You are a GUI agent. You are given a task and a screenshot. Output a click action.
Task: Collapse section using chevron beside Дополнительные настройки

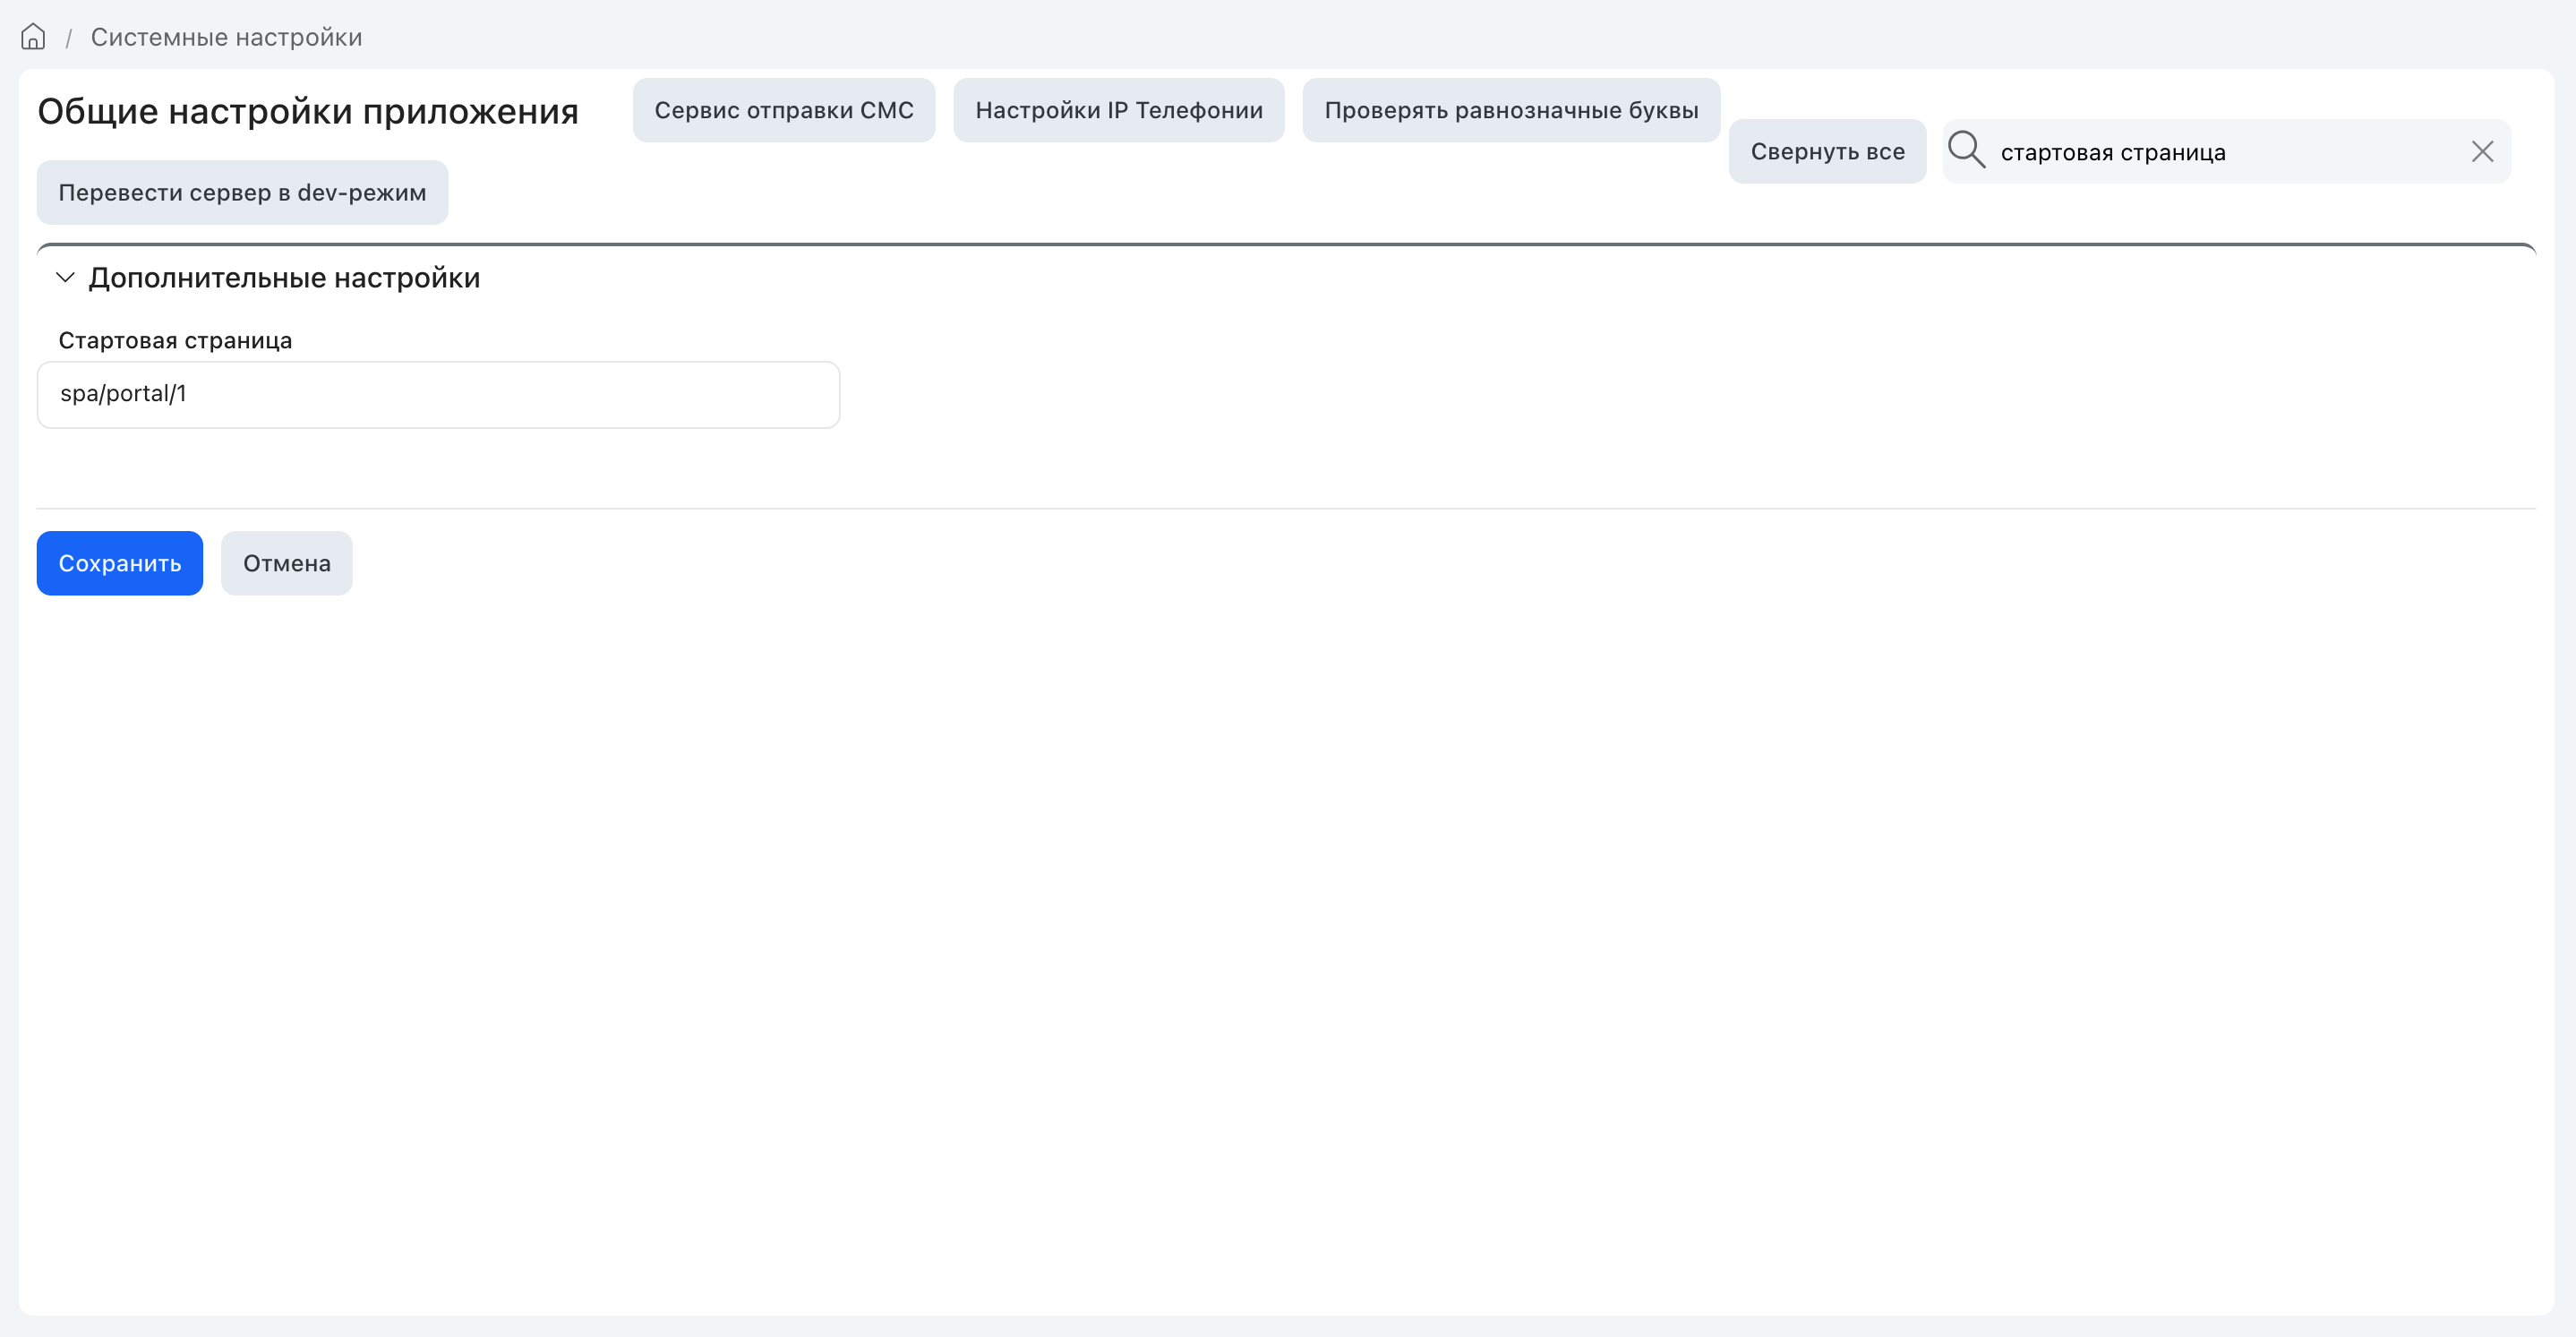[x=65, y=278]
